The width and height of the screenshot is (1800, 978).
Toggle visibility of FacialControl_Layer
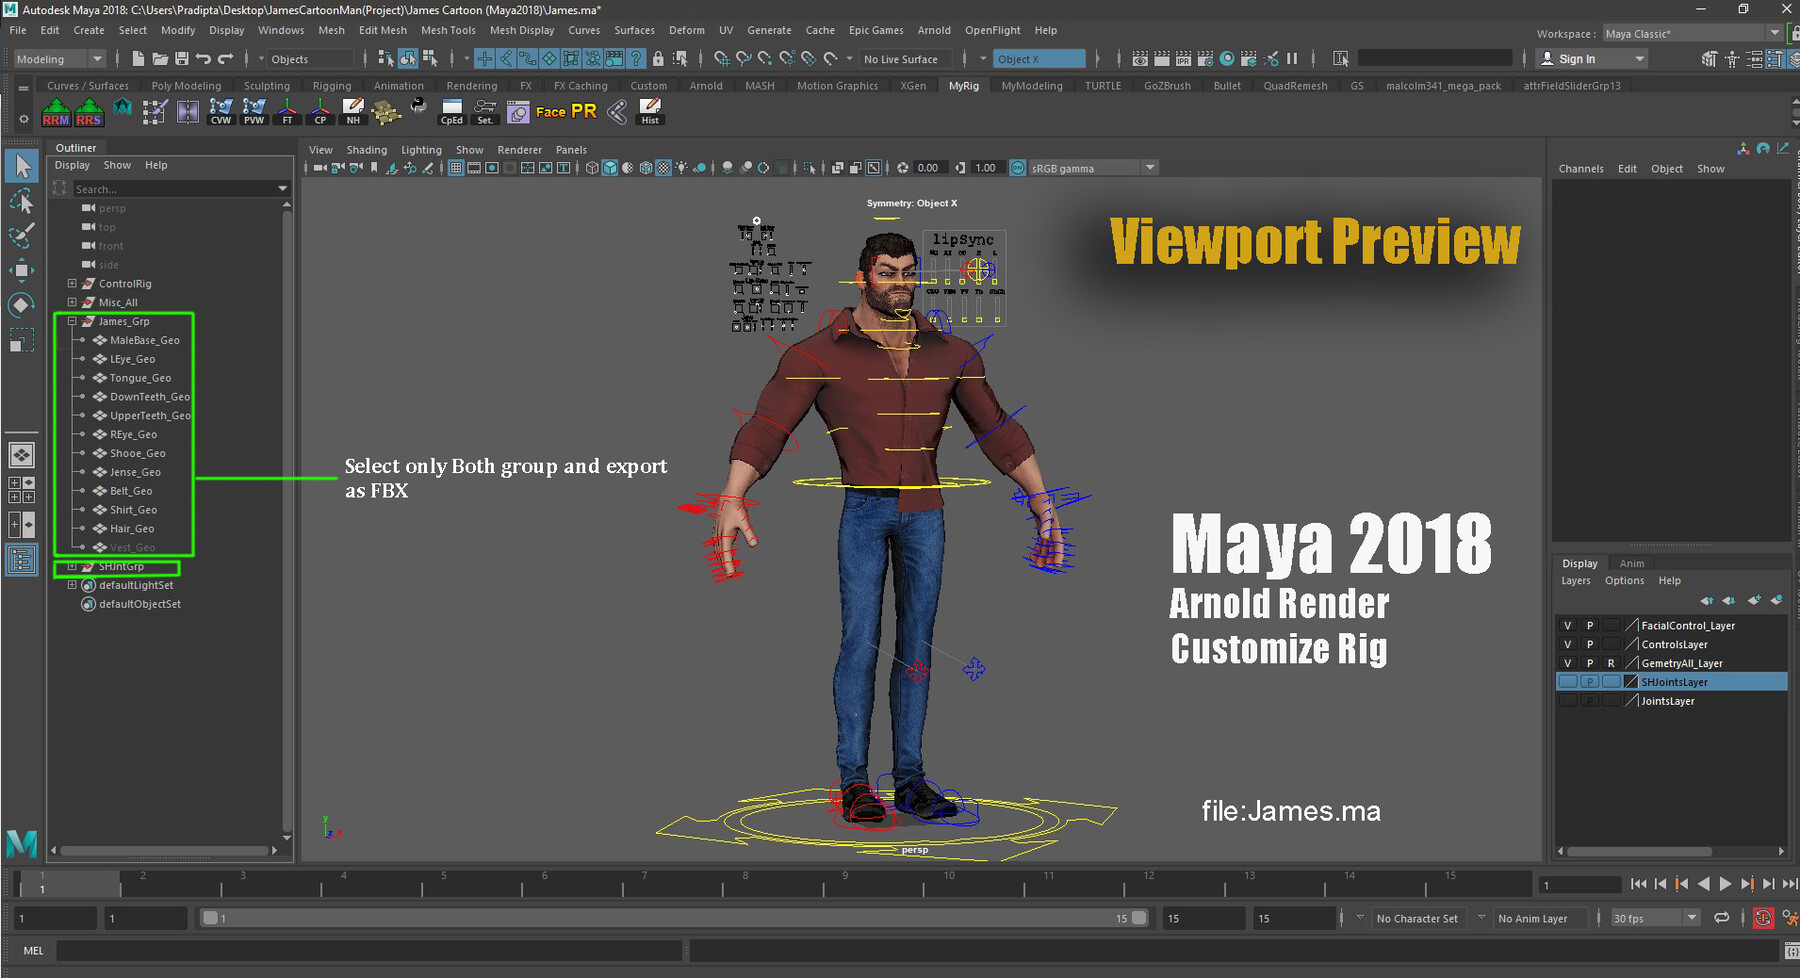tap(1568, 624)
